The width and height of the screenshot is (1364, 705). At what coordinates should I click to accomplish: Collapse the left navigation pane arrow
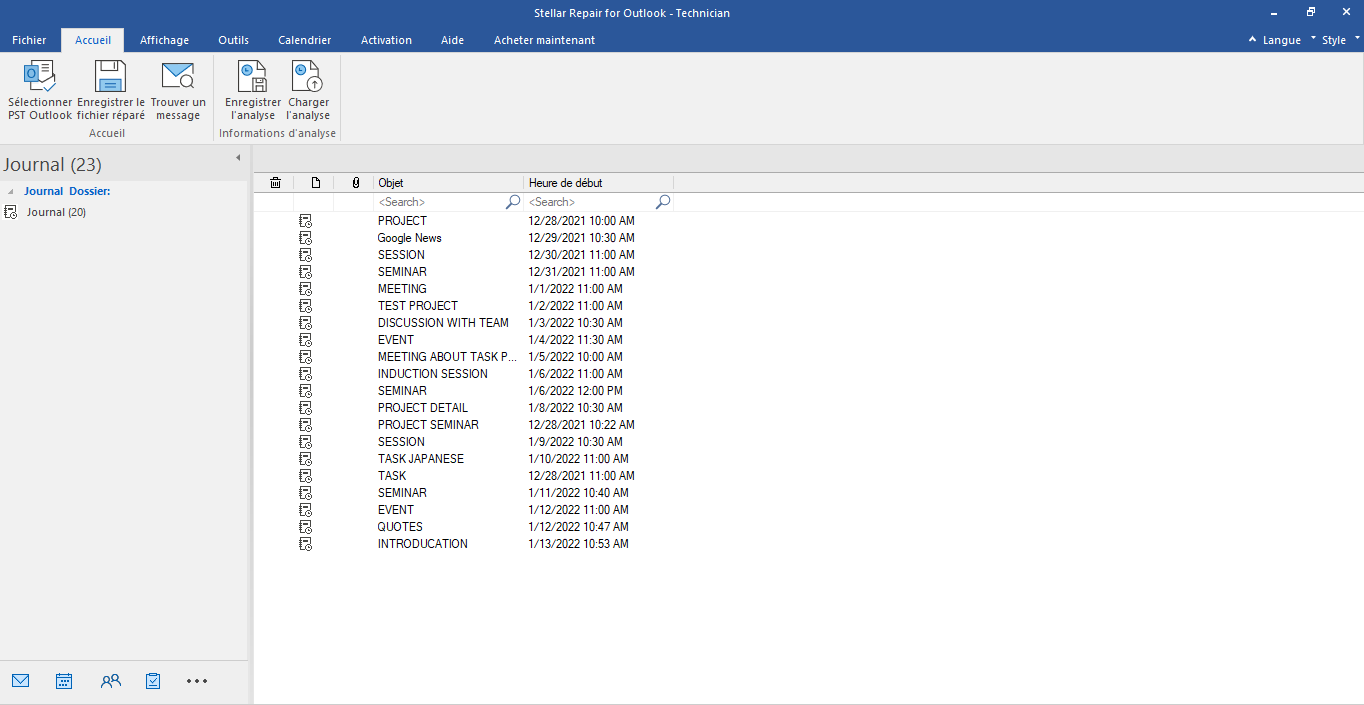point(238,158)
